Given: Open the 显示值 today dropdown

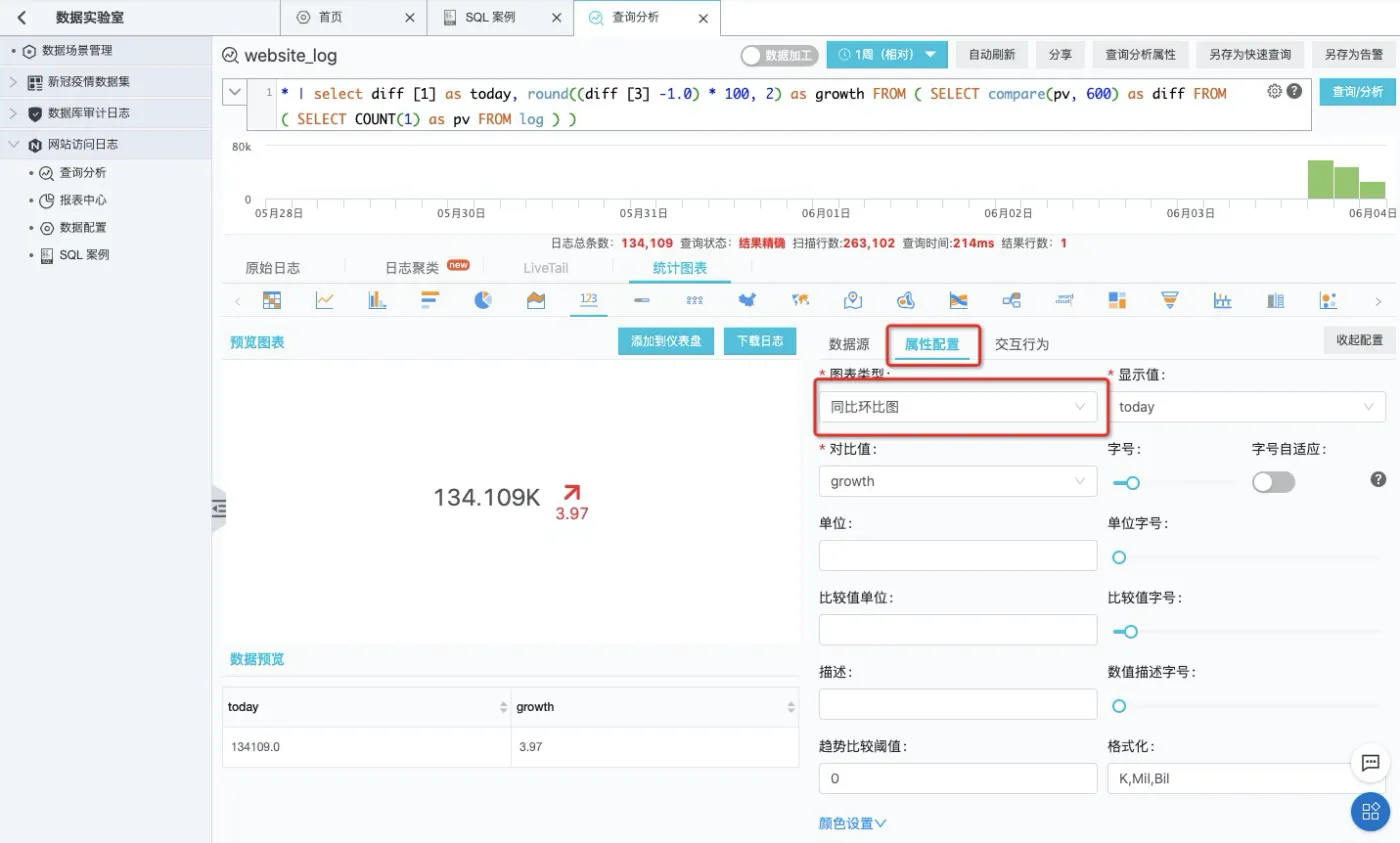Looking at the screenshot, I should point(1246,407).
